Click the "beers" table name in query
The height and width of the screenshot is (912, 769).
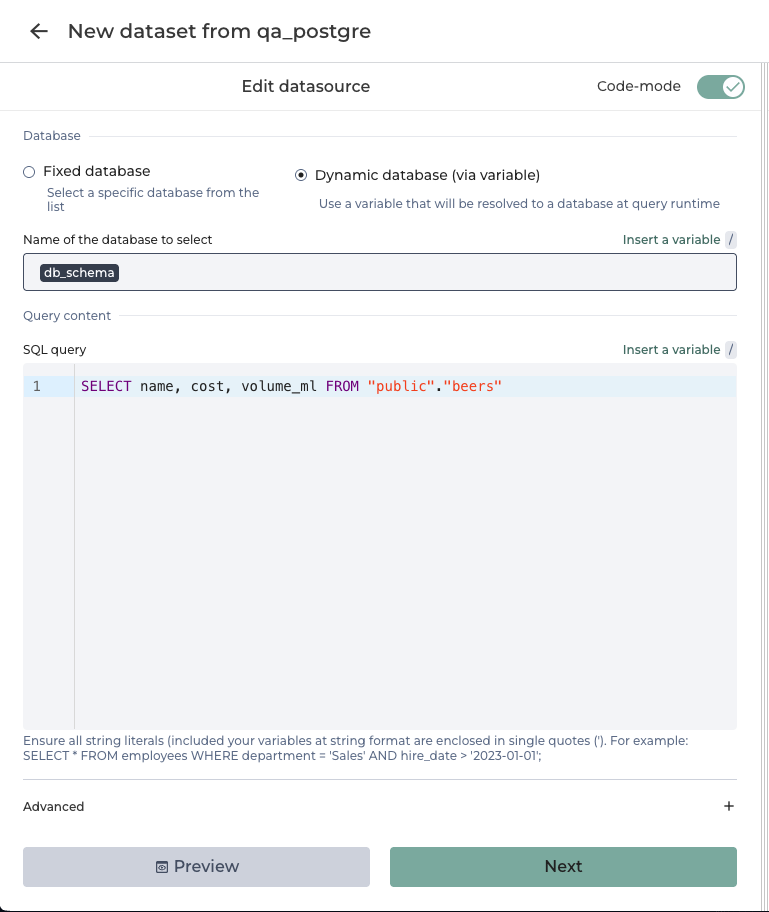[x=473, y=386]
